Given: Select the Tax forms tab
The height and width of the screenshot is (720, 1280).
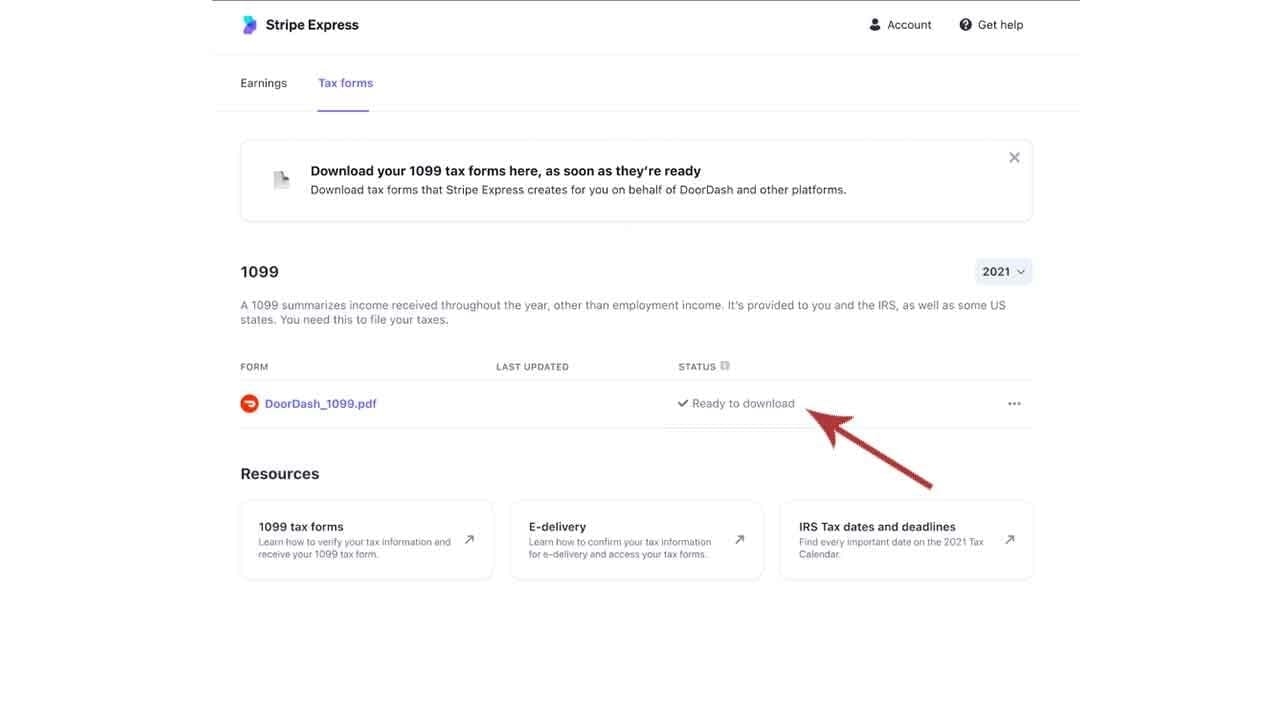Looking at the screenshot, I should click(345, 83).
